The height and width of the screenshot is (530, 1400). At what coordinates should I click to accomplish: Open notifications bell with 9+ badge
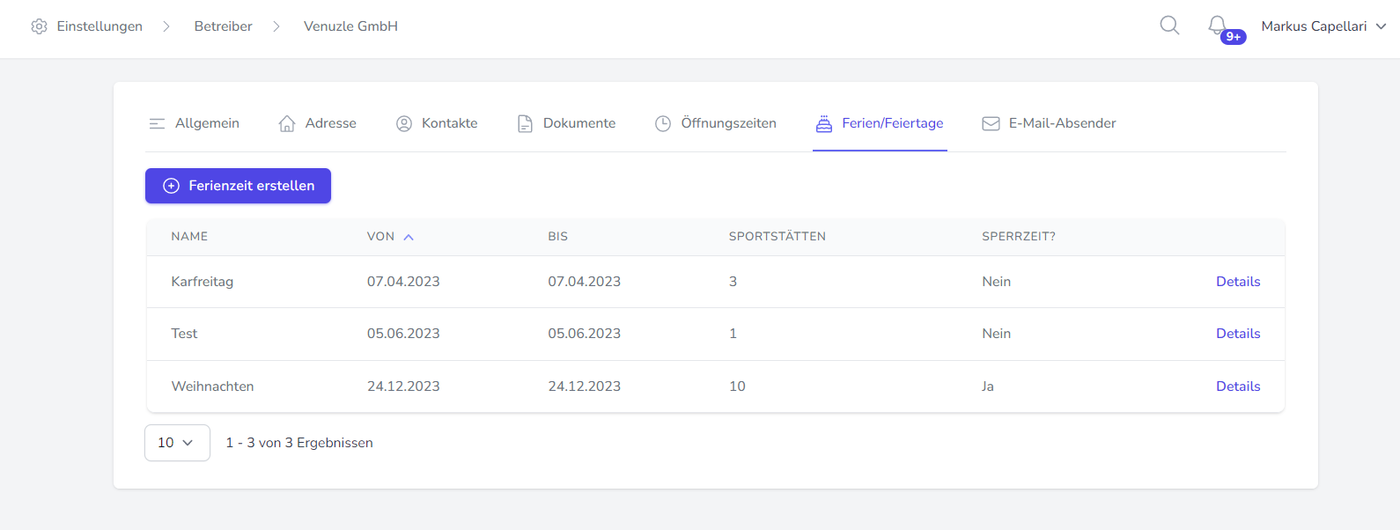[x=1218, y=26]
